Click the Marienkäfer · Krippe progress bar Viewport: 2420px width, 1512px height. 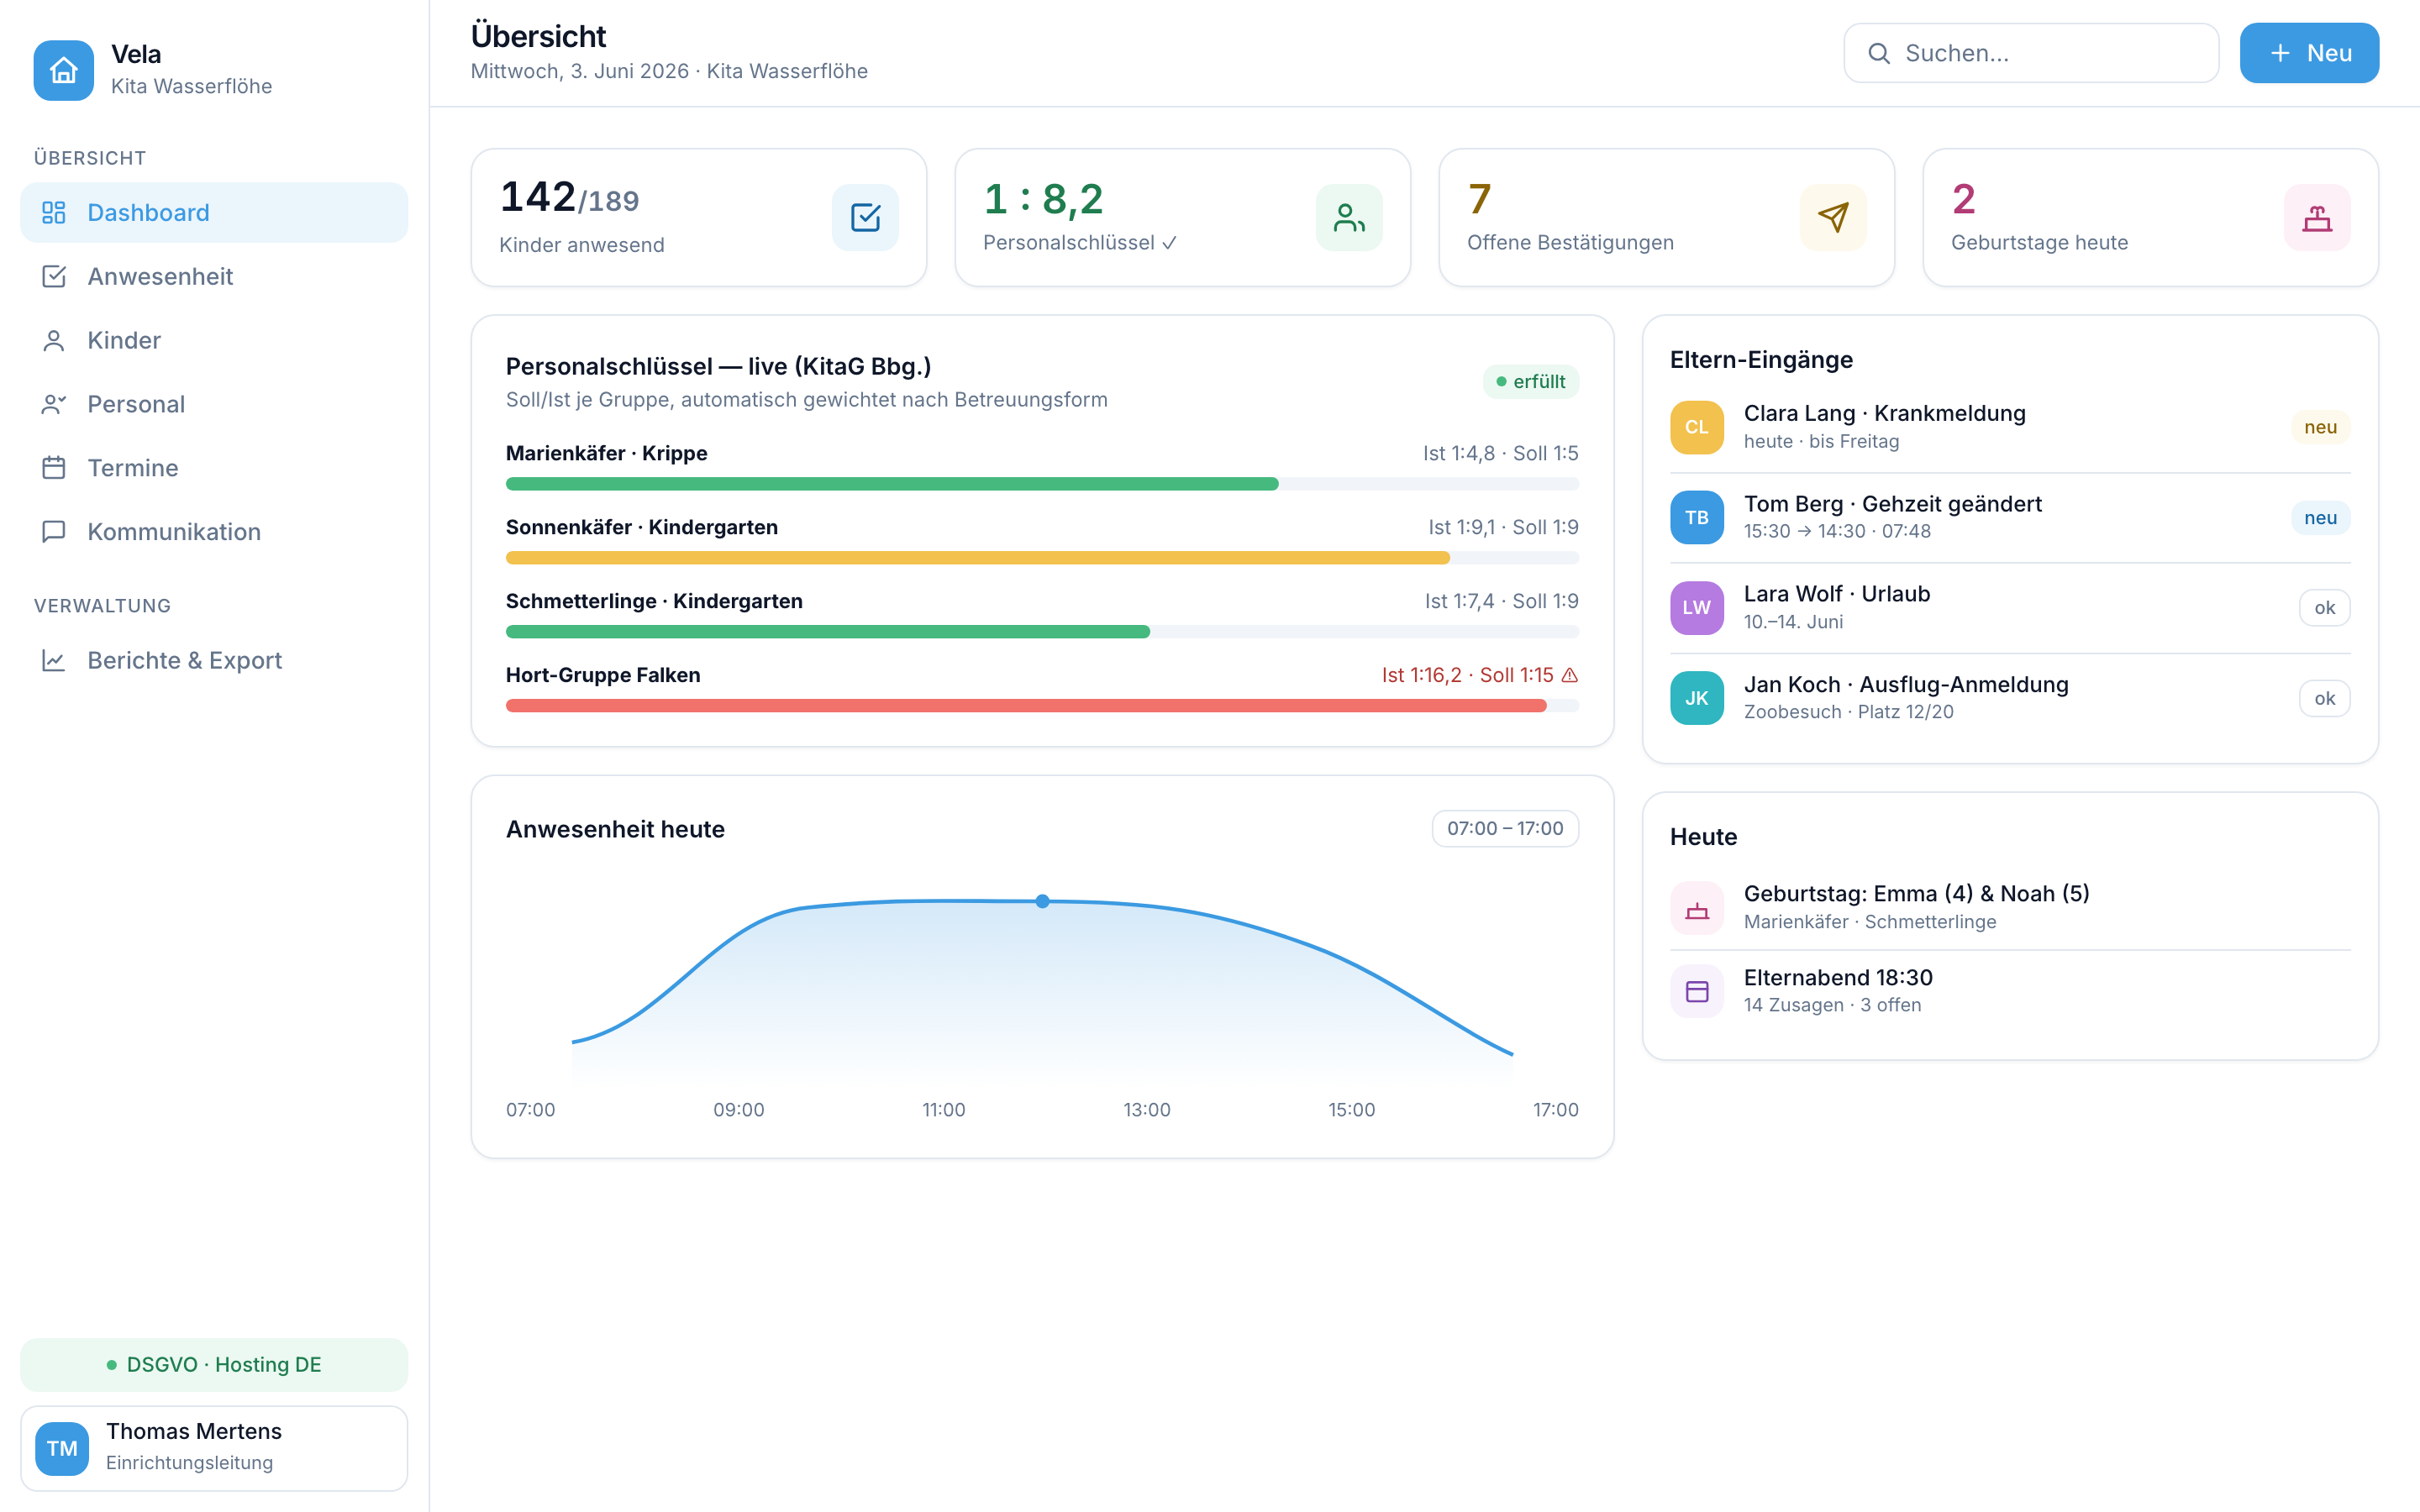(x=1042, y=484)
